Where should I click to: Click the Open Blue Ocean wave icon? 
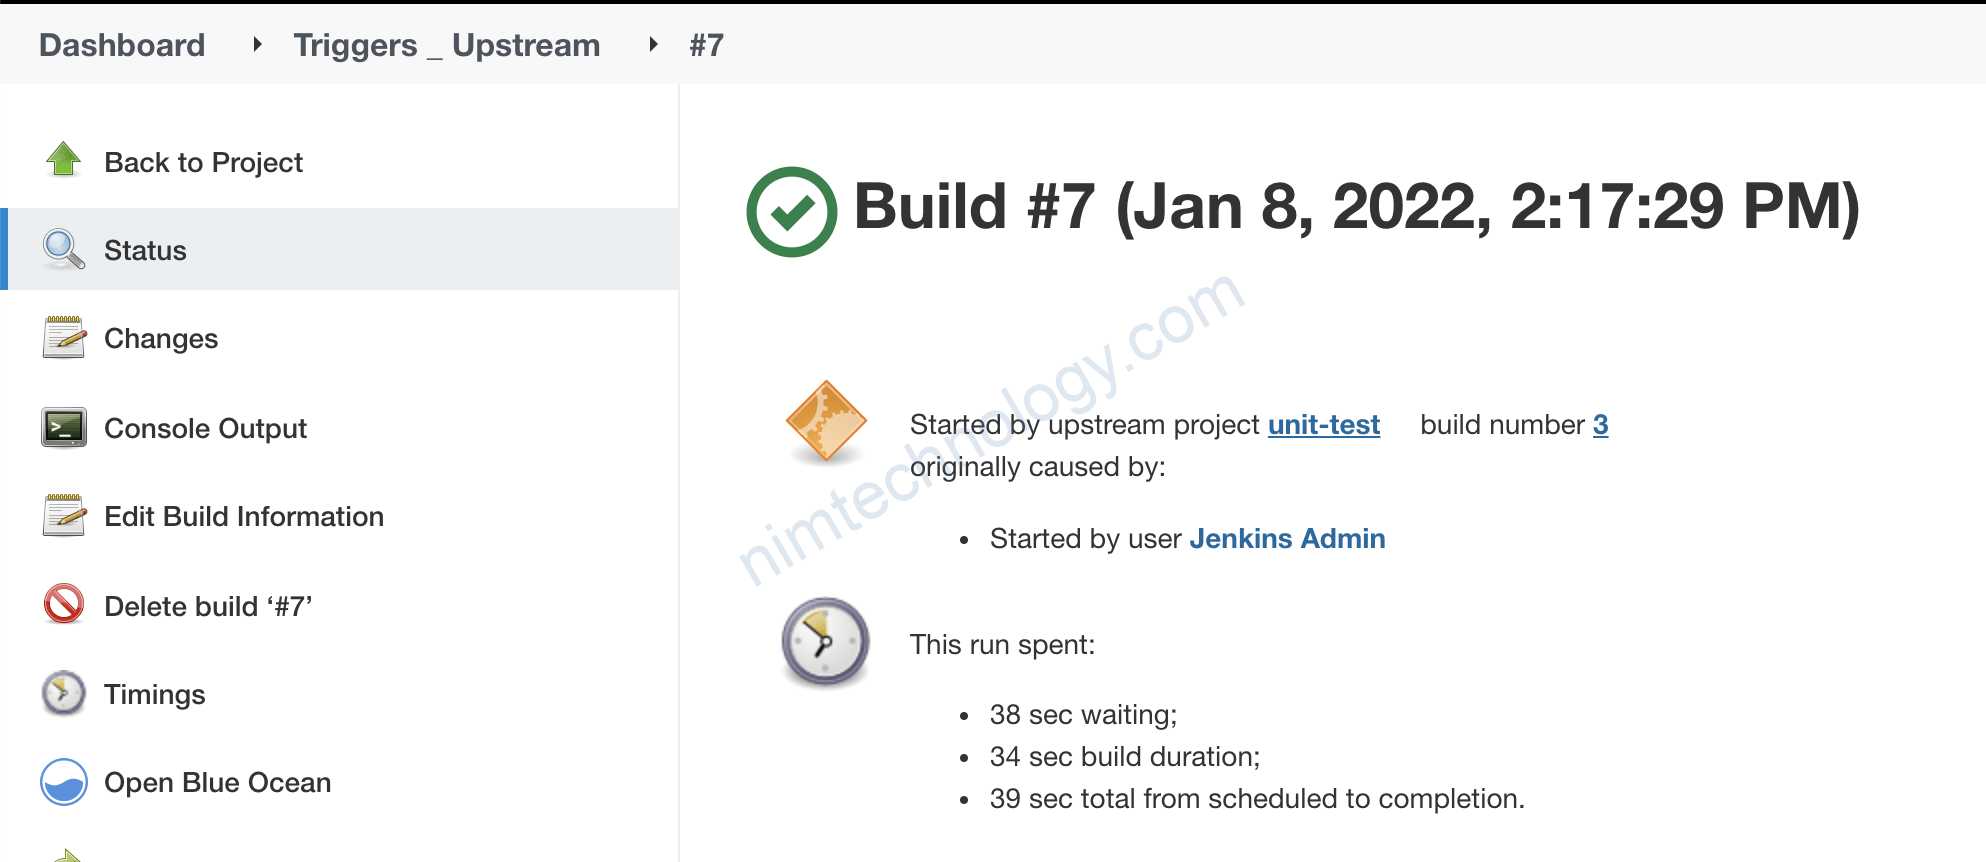click(x=62, y=782)
